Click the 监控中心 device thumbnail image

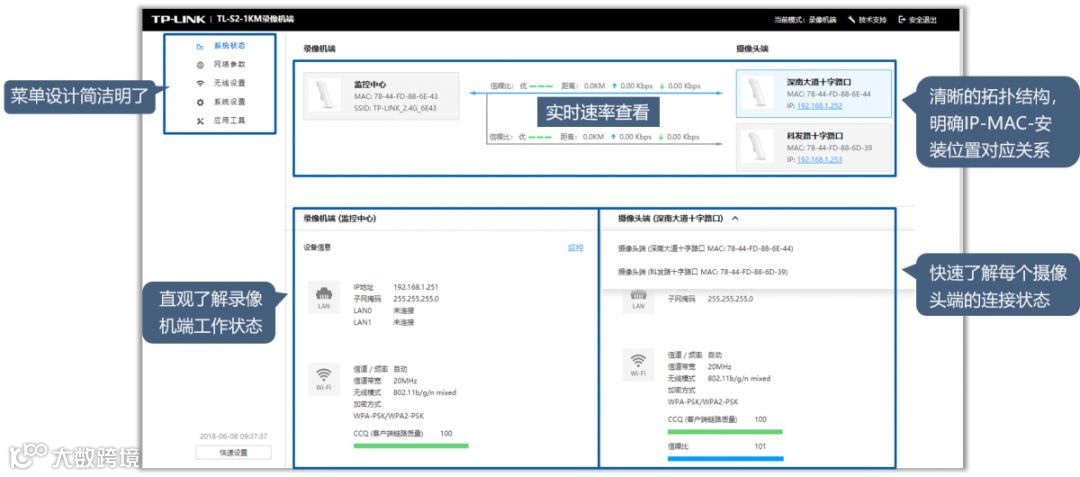(x=324, y=95)
